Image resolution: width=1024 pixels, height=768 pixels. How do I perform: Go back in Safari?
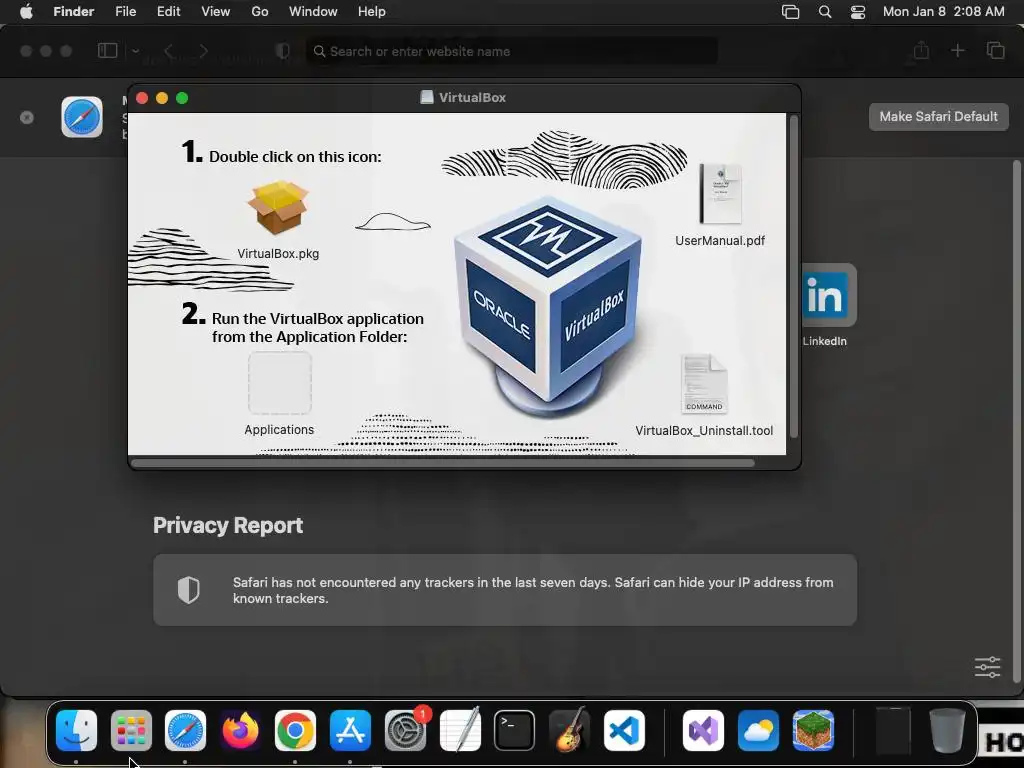pos(168,51)
